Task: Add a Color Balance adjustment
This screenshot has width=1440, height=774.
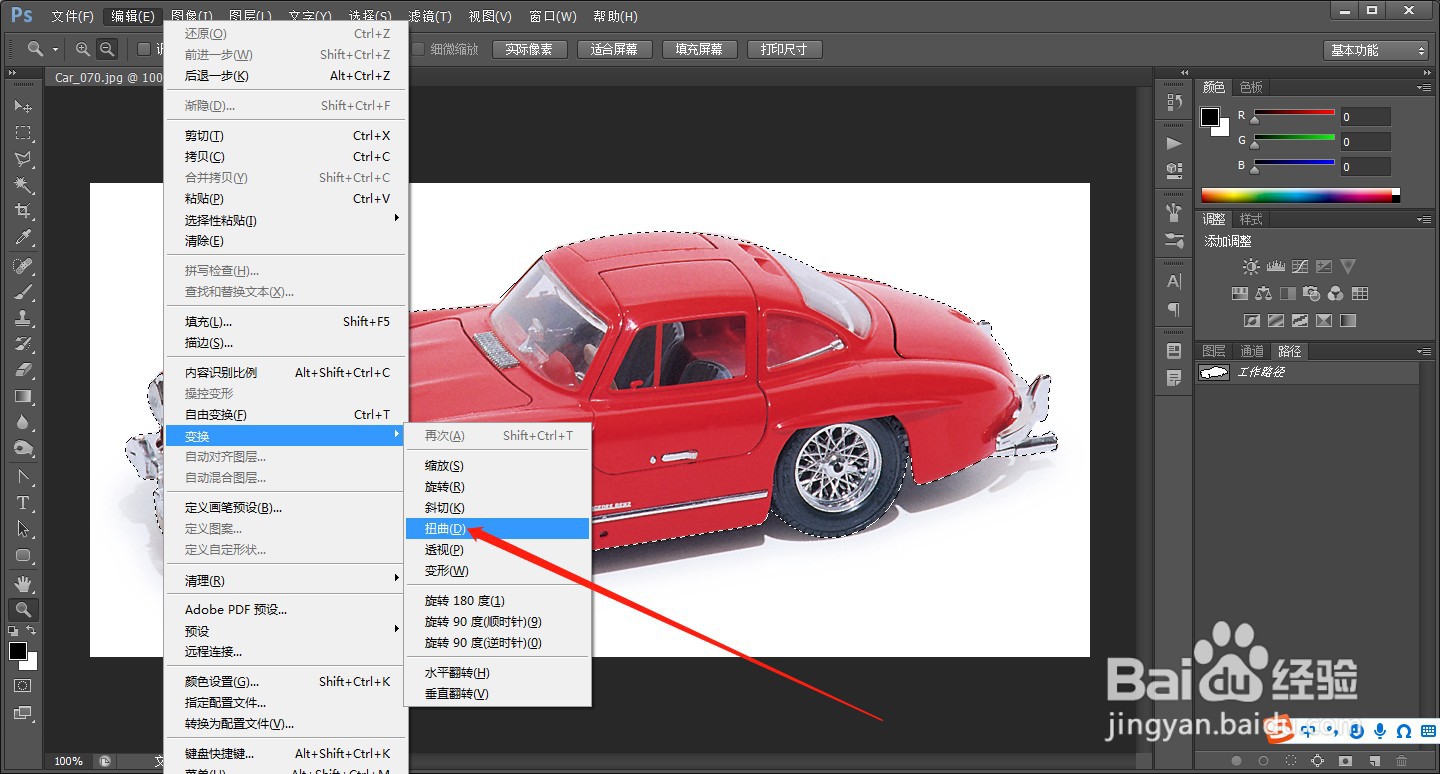Action: coord(1263,294)
